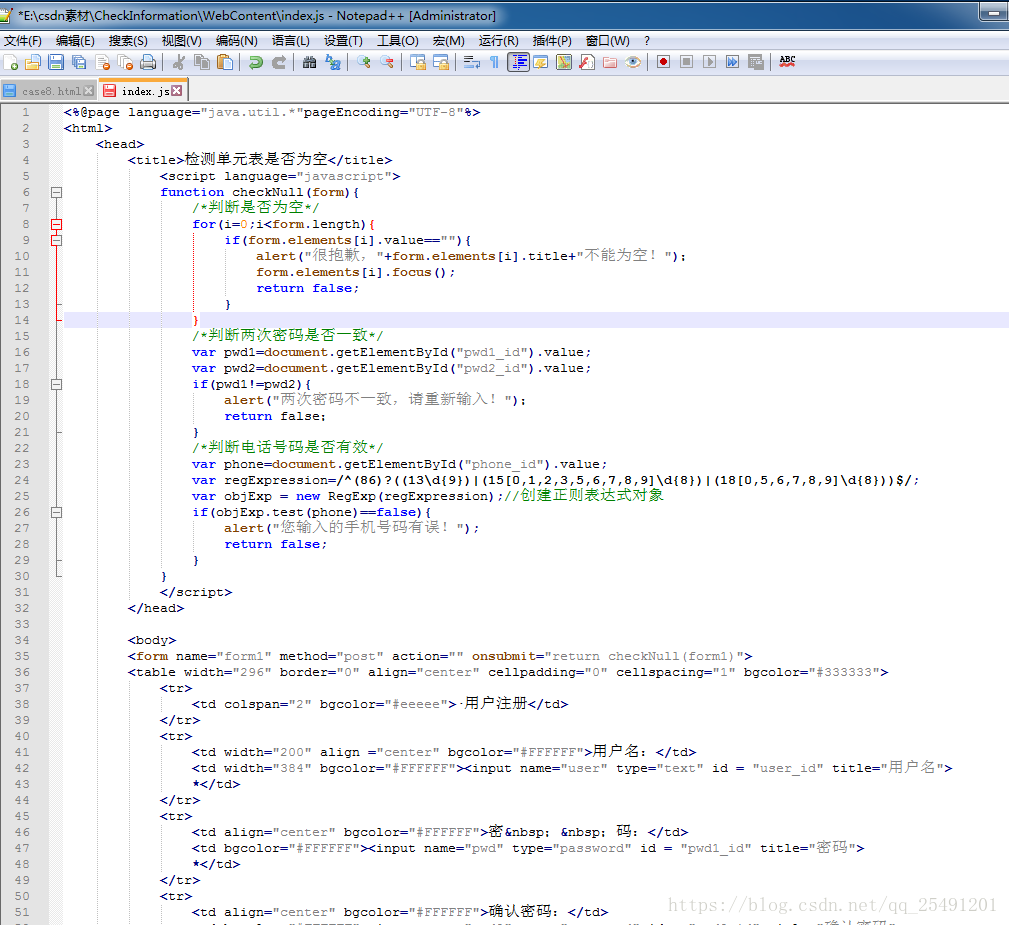
Task: Switch to the case8.html tab
Action: (49, 91)
